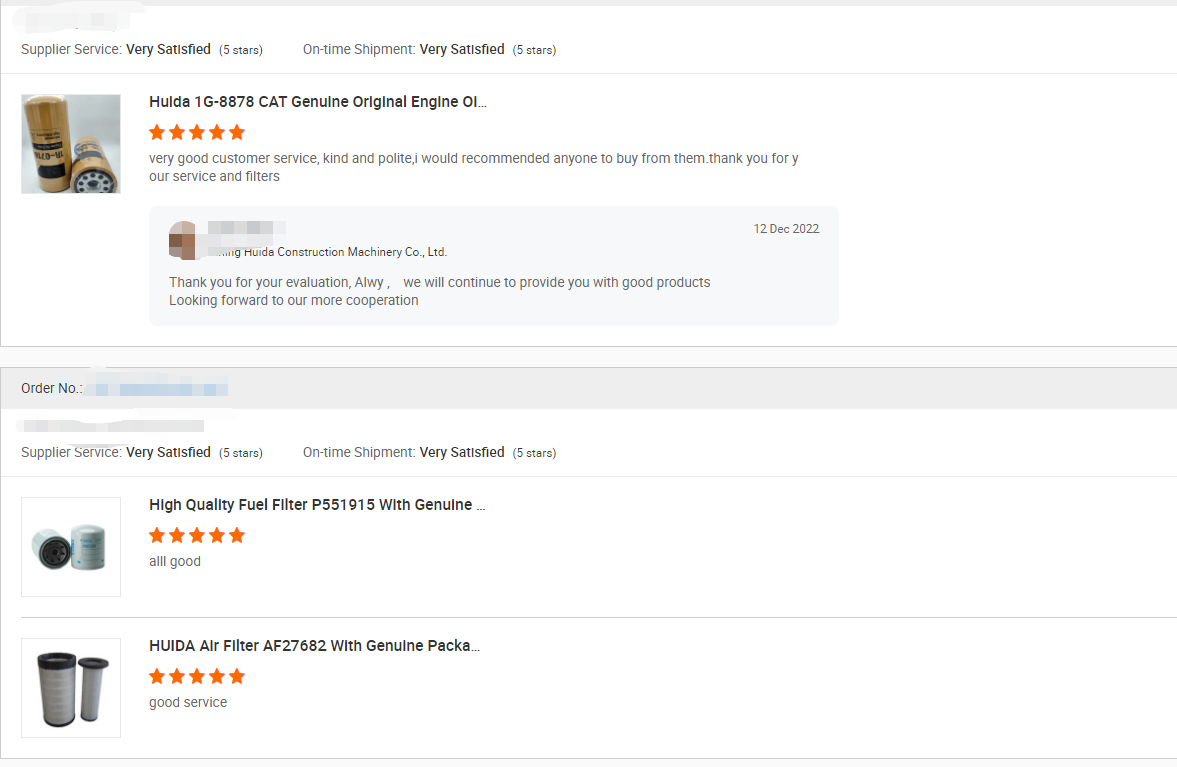Screen dimensions: 1177x767
Task: Open High Quality Fuel Filter P551915 product title
Action: pyautogui.click(x=317, y=505)
